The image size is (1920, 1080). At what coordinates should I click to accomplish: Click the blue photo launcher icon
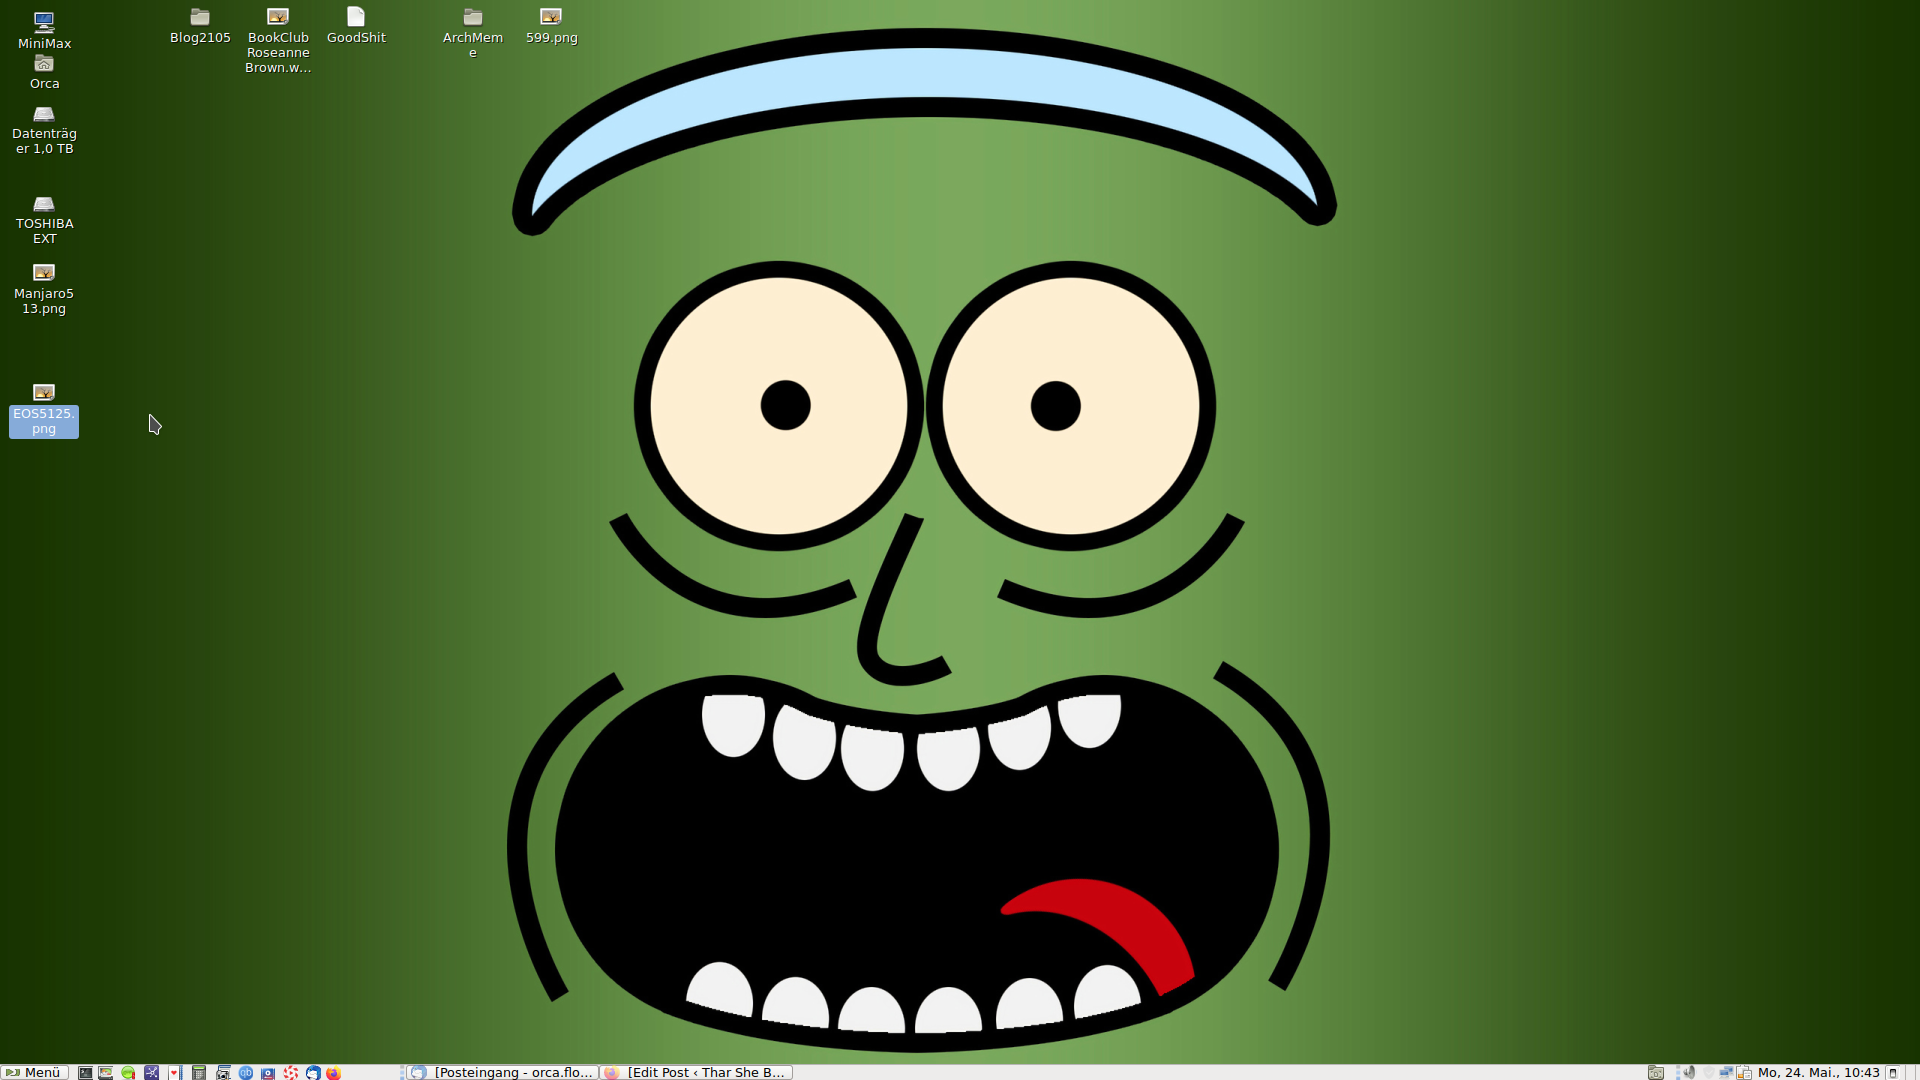pyautogui.click(x=268, y=1072)
